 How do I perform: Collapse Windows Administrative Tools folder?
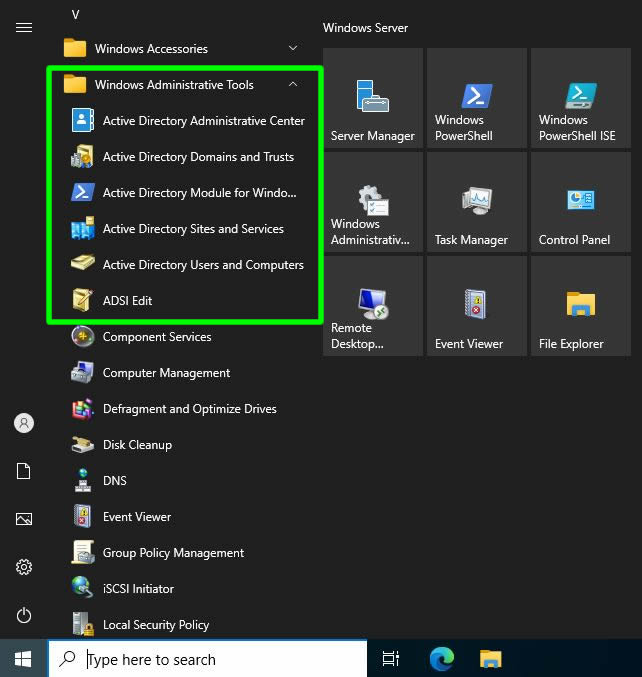click(x=293, y=85)
